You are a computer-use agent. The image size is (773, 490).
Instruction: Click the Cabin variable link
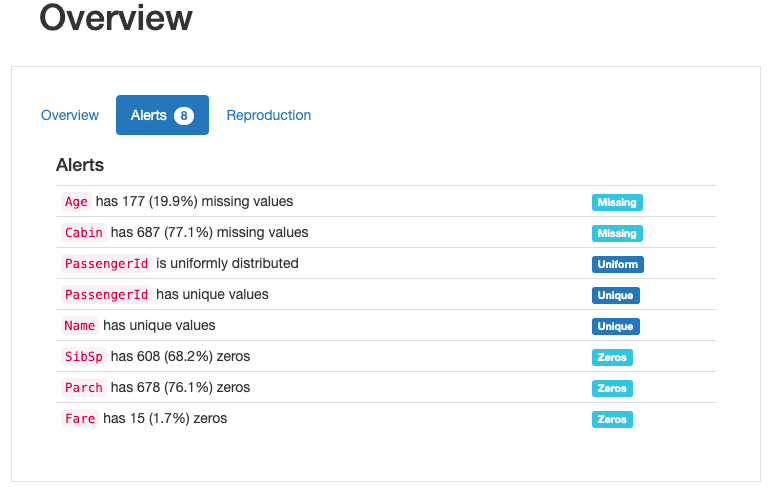pos(84,233)
